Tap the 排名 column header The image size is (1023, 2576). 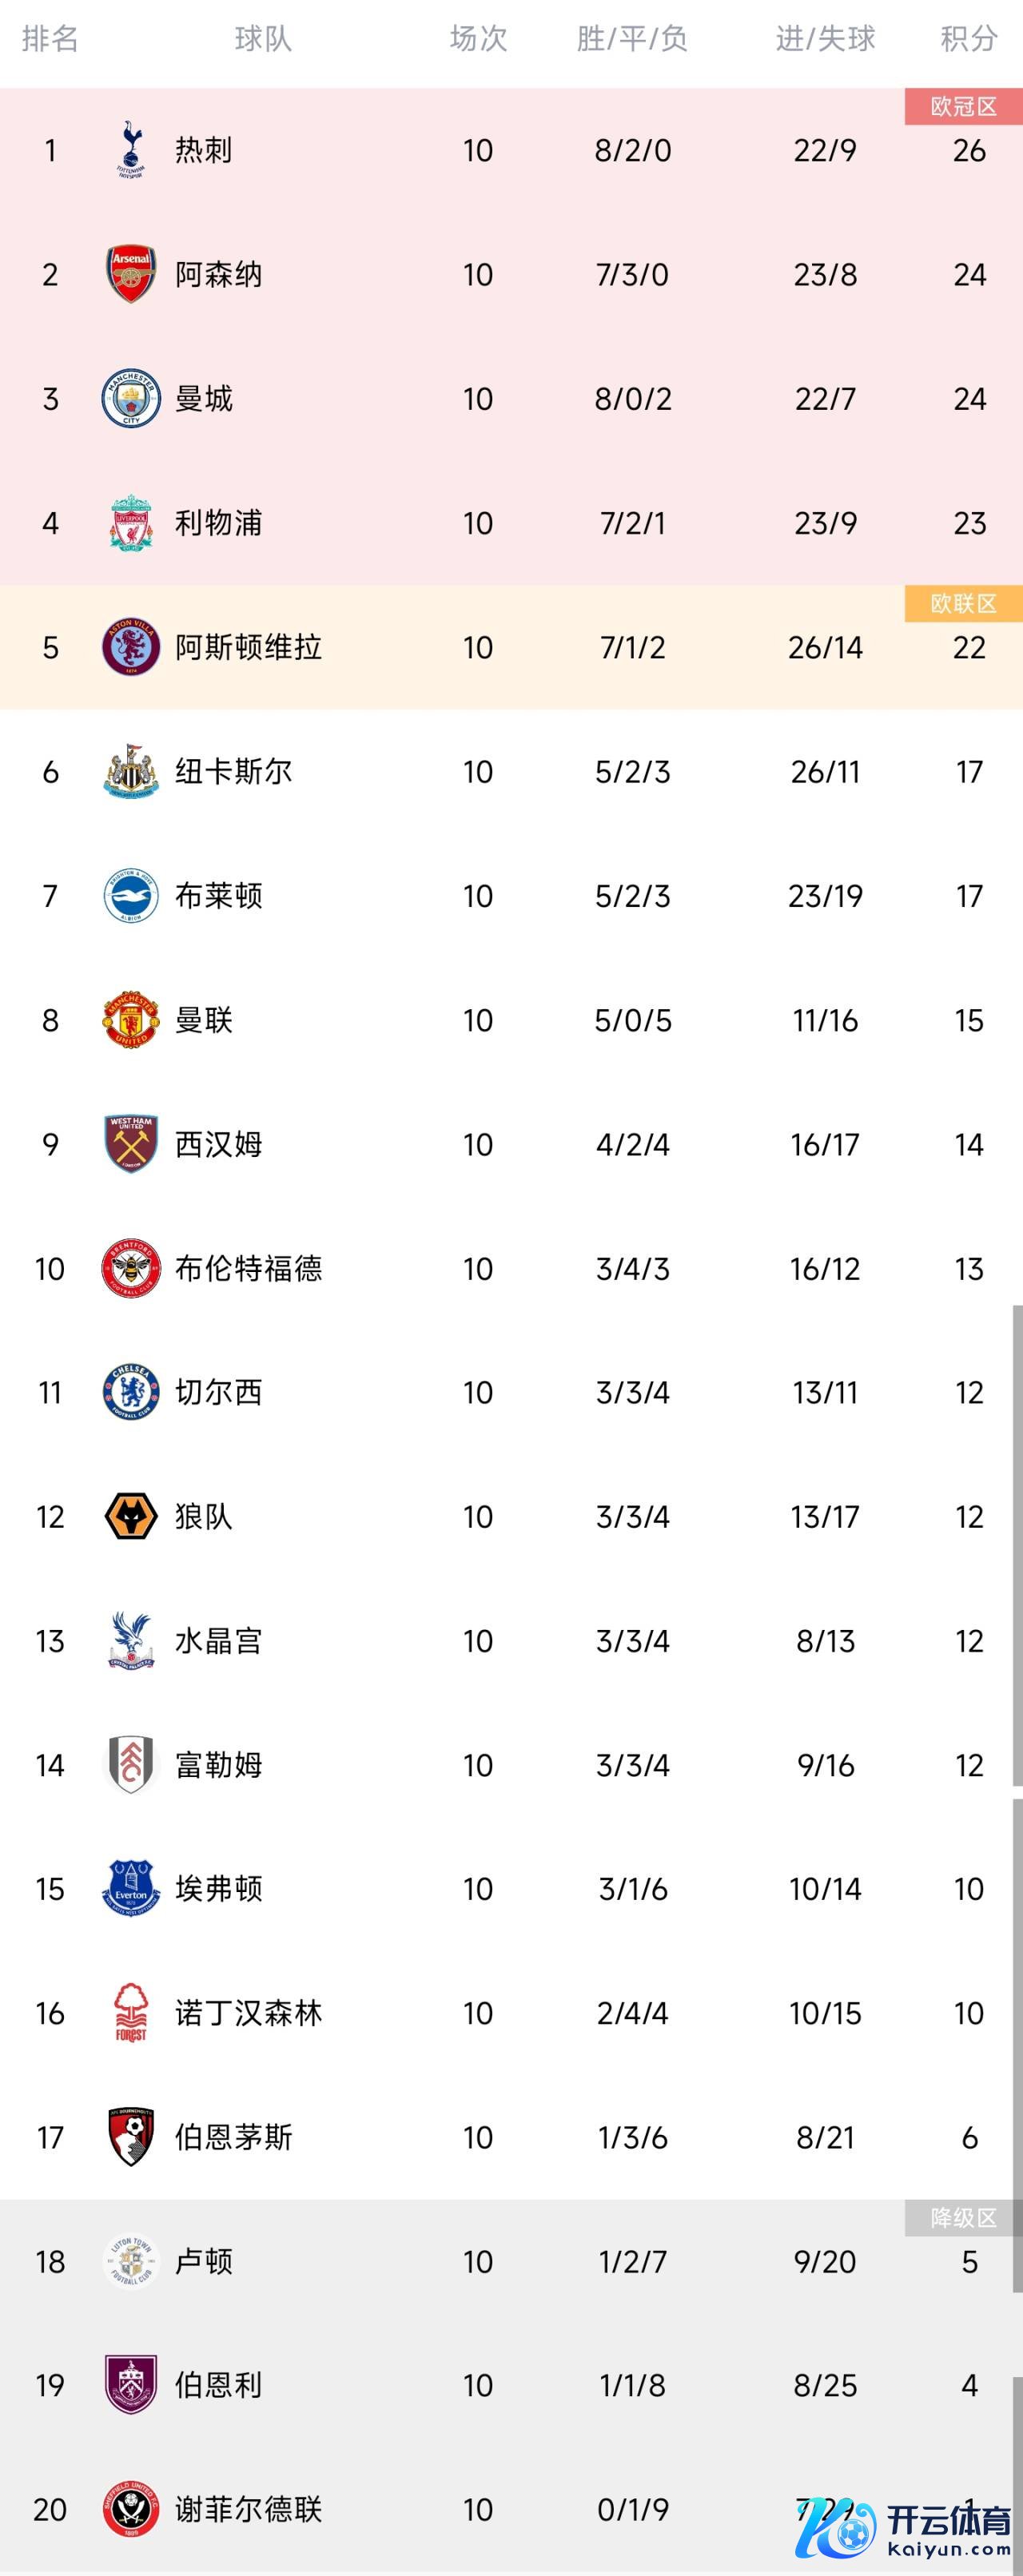click(x=50, y=39)
